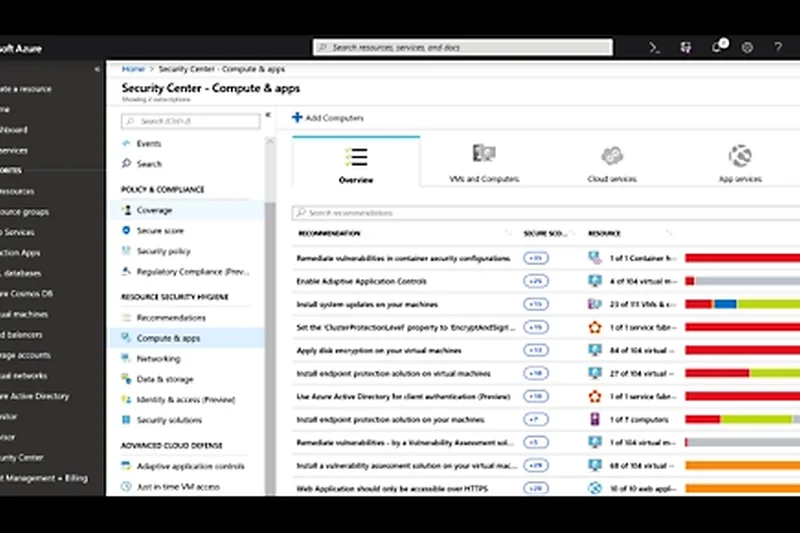Viewport: 800px width, 533px height.
Task: Open the notifications bell
Action: pyautogui.click(x=717, y=47)
